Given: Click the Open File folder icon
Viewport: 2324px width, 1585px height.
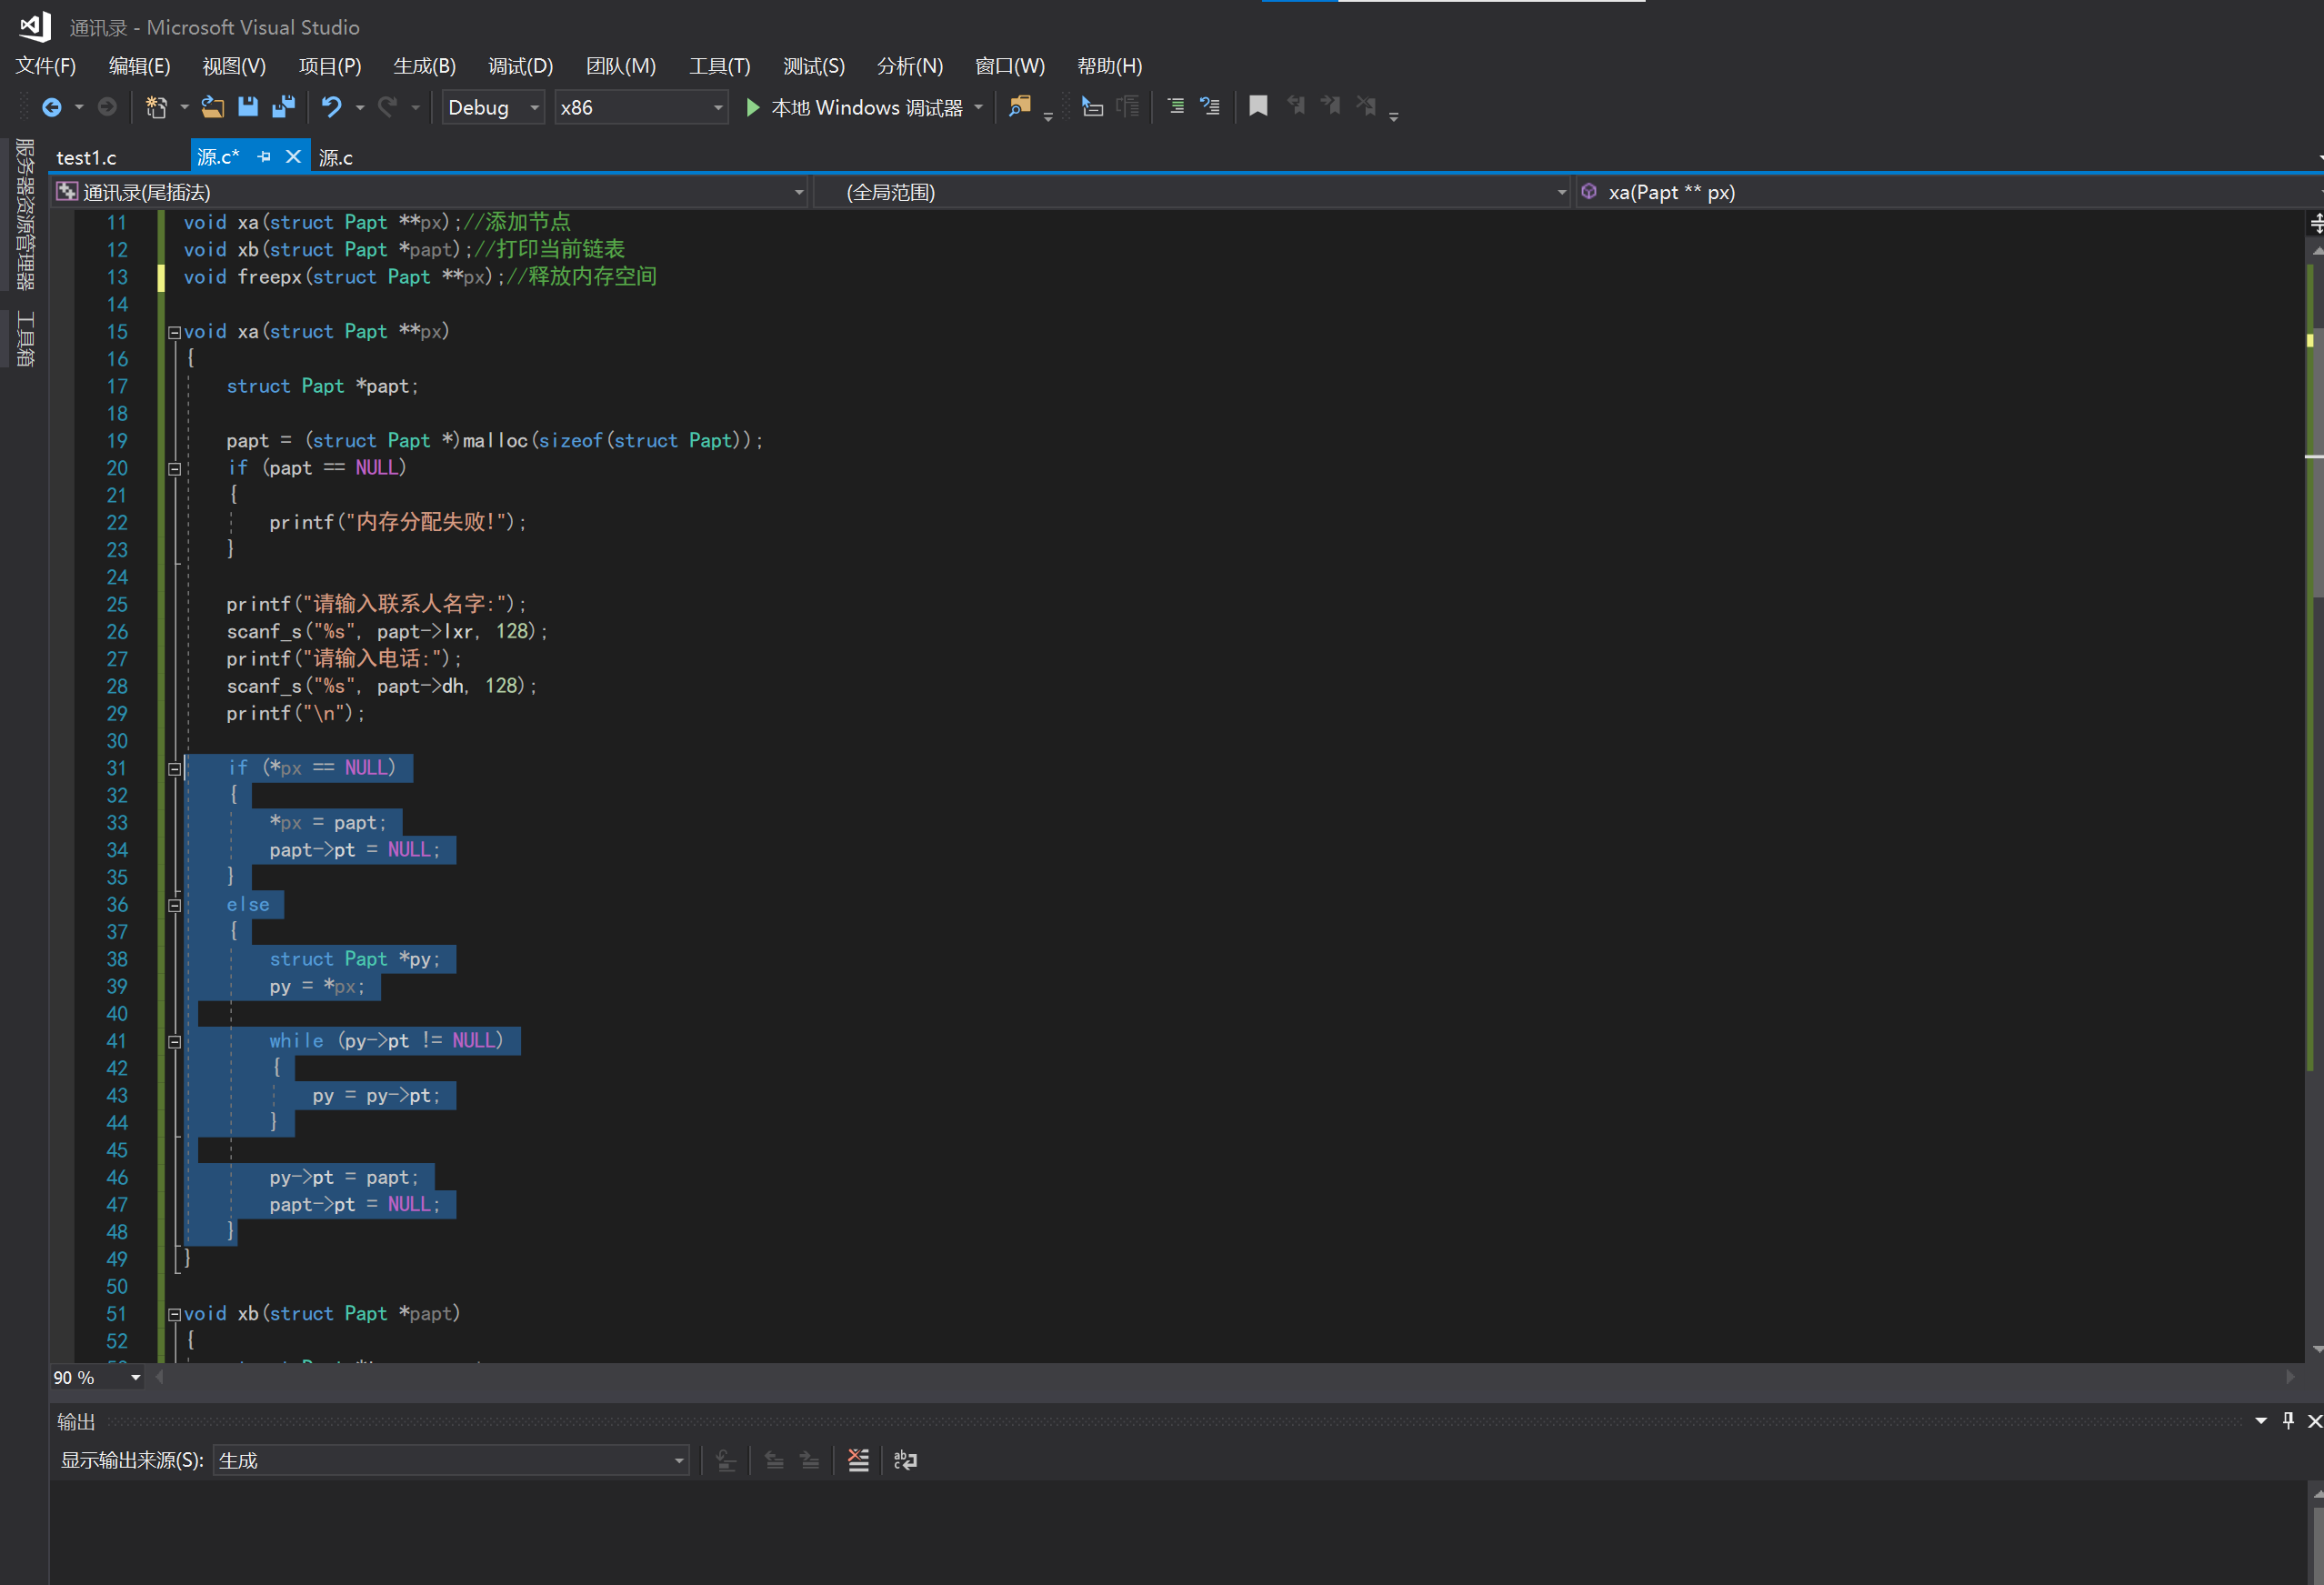Looking at the screenshot, I should [x=212, y=107].
